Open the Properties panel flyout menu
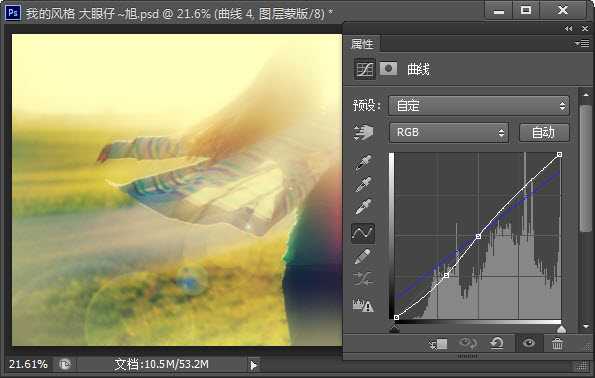 click(582, 44)
